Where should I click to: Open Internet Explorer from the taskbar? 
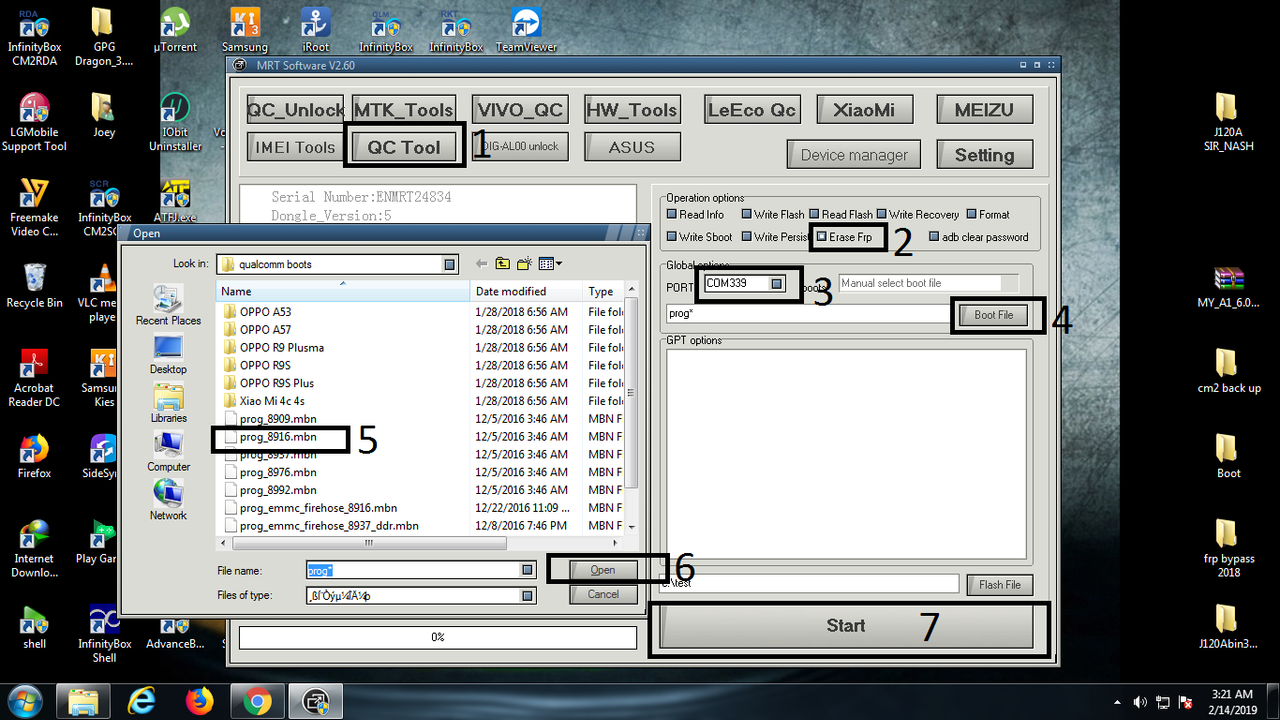coord(141,702)
